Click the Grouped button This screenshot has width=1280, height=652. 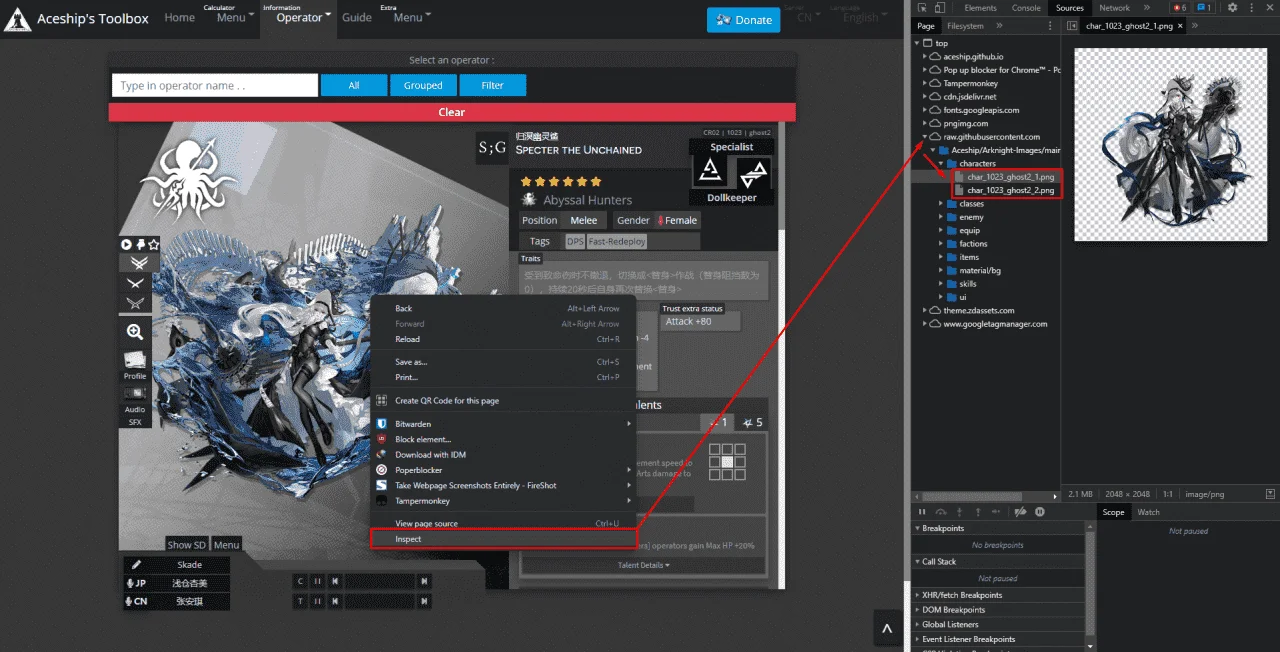coord(423,86)
